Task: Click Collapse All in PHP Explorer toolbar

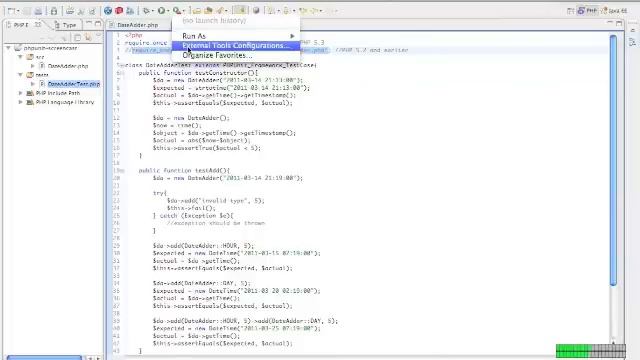Action: coord(77,38)
